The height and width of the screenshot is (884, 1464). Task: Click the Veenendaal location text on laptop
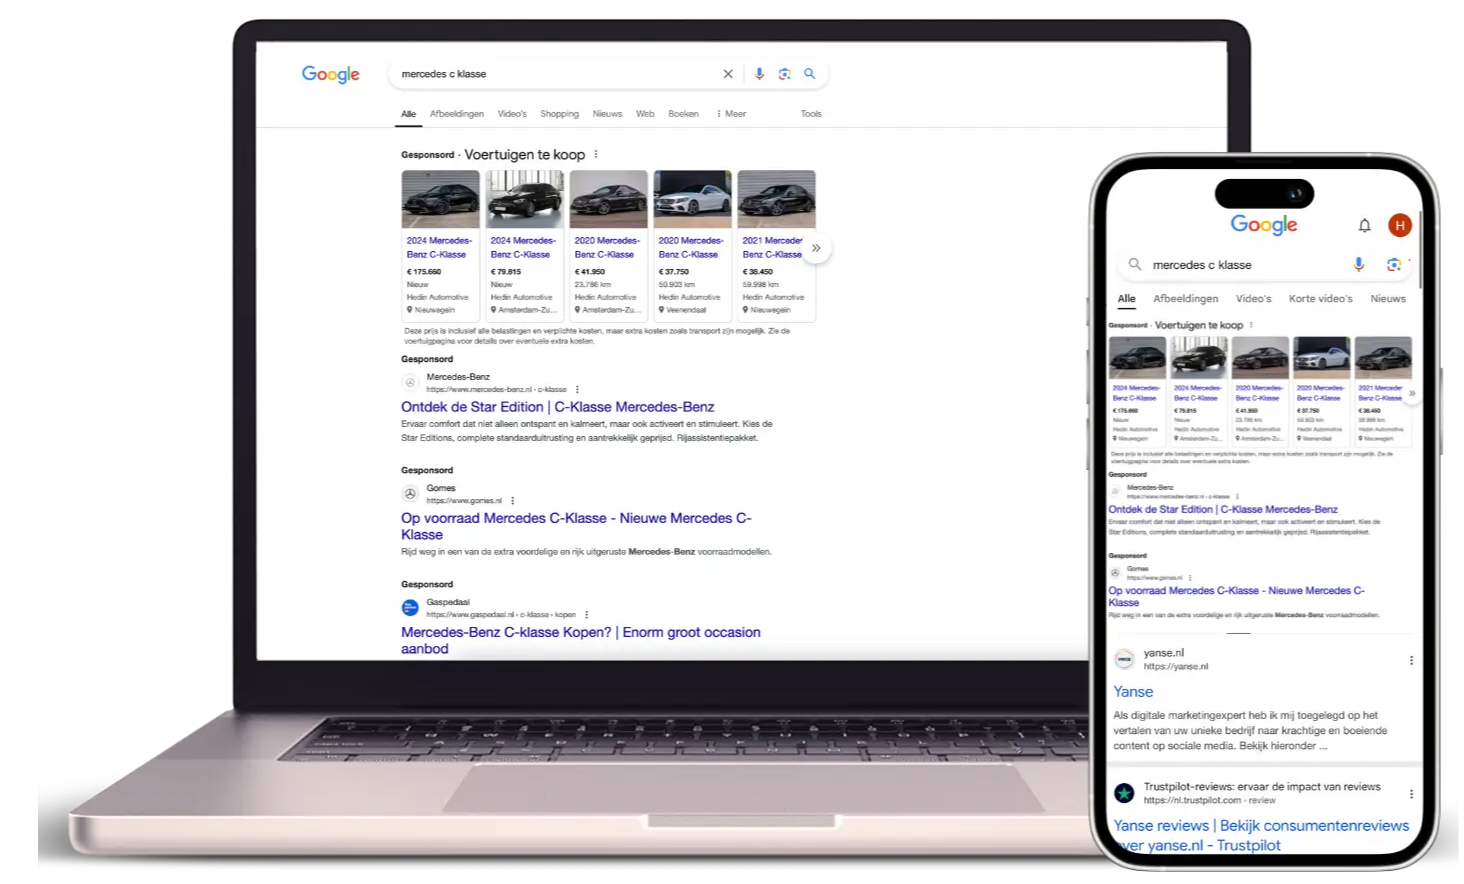tap(686, 310)
